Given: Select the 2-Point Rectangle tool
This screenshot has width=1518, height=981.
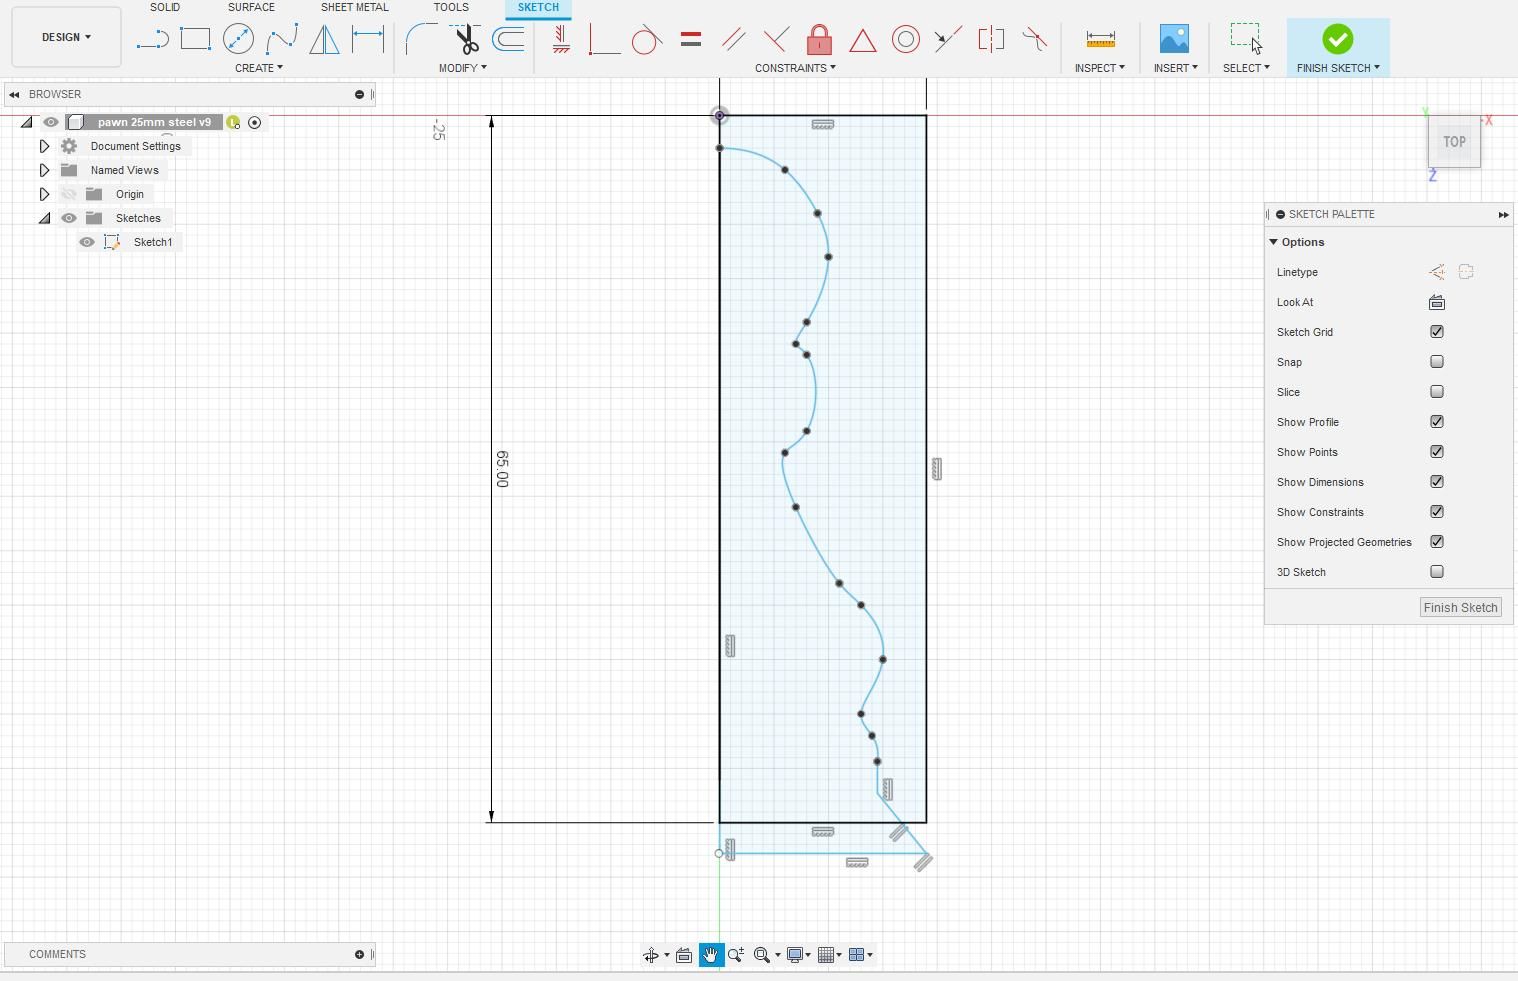Looking at the screenshot, I should point(195,39).
